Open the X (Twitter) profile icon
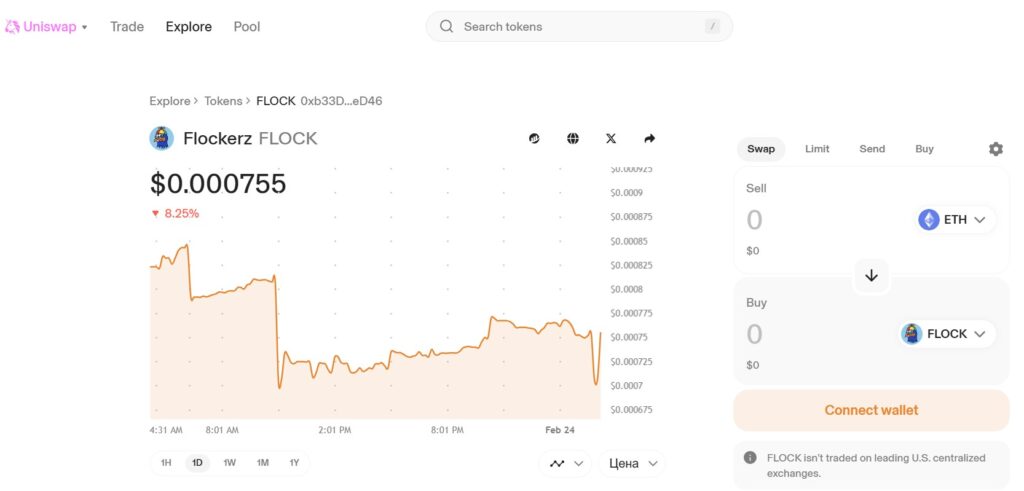 pos(611,138)
